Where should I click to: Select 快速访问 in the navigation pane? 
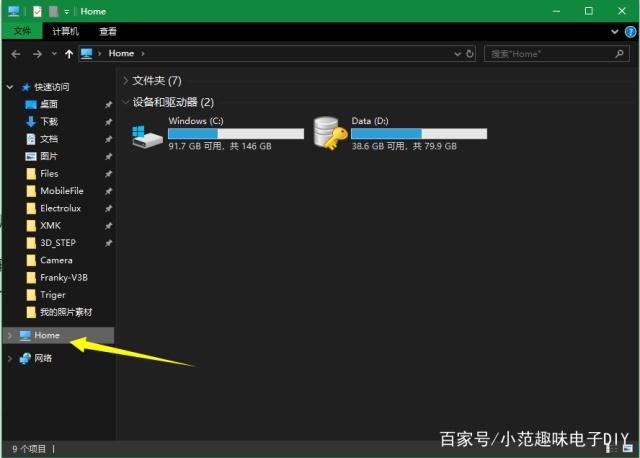point(51,87)
